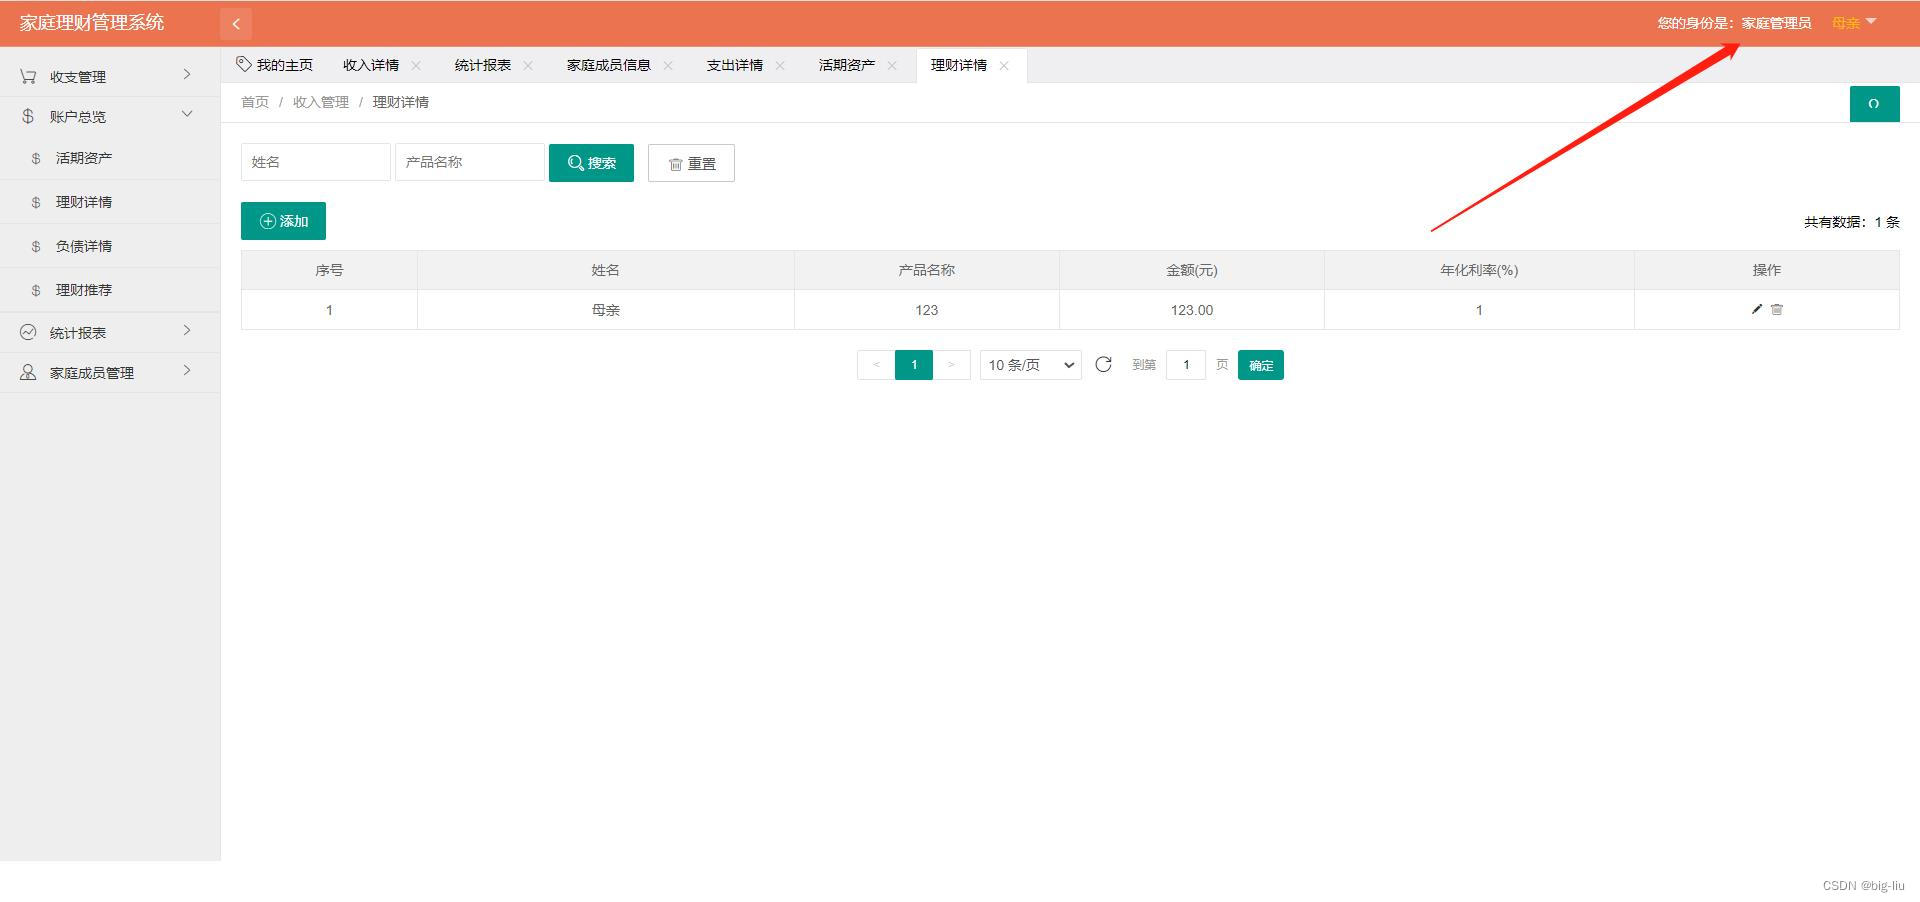
Task: Click the 操作 column header
Action: (x=1767, y=270)
